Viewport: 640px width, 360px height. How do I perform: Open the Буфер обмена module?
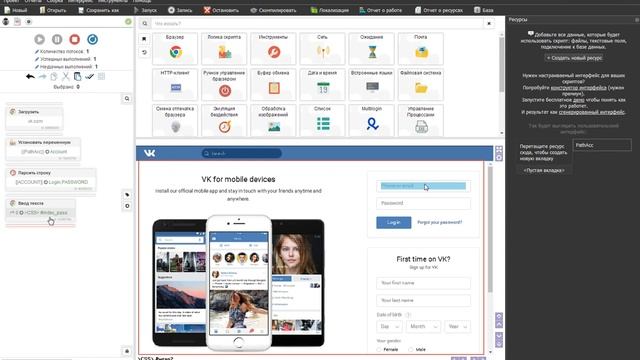273,84
